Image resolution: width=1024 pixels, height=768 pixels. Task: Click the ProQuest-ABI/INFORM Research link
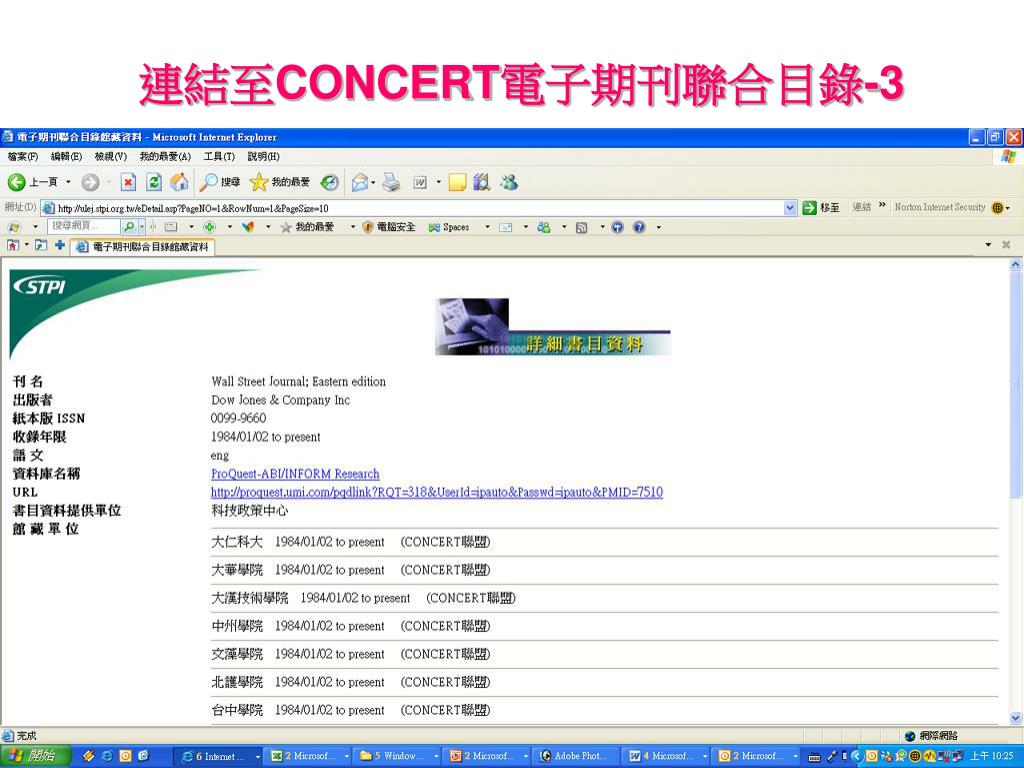pyautogui.click(x=295, y=473)
